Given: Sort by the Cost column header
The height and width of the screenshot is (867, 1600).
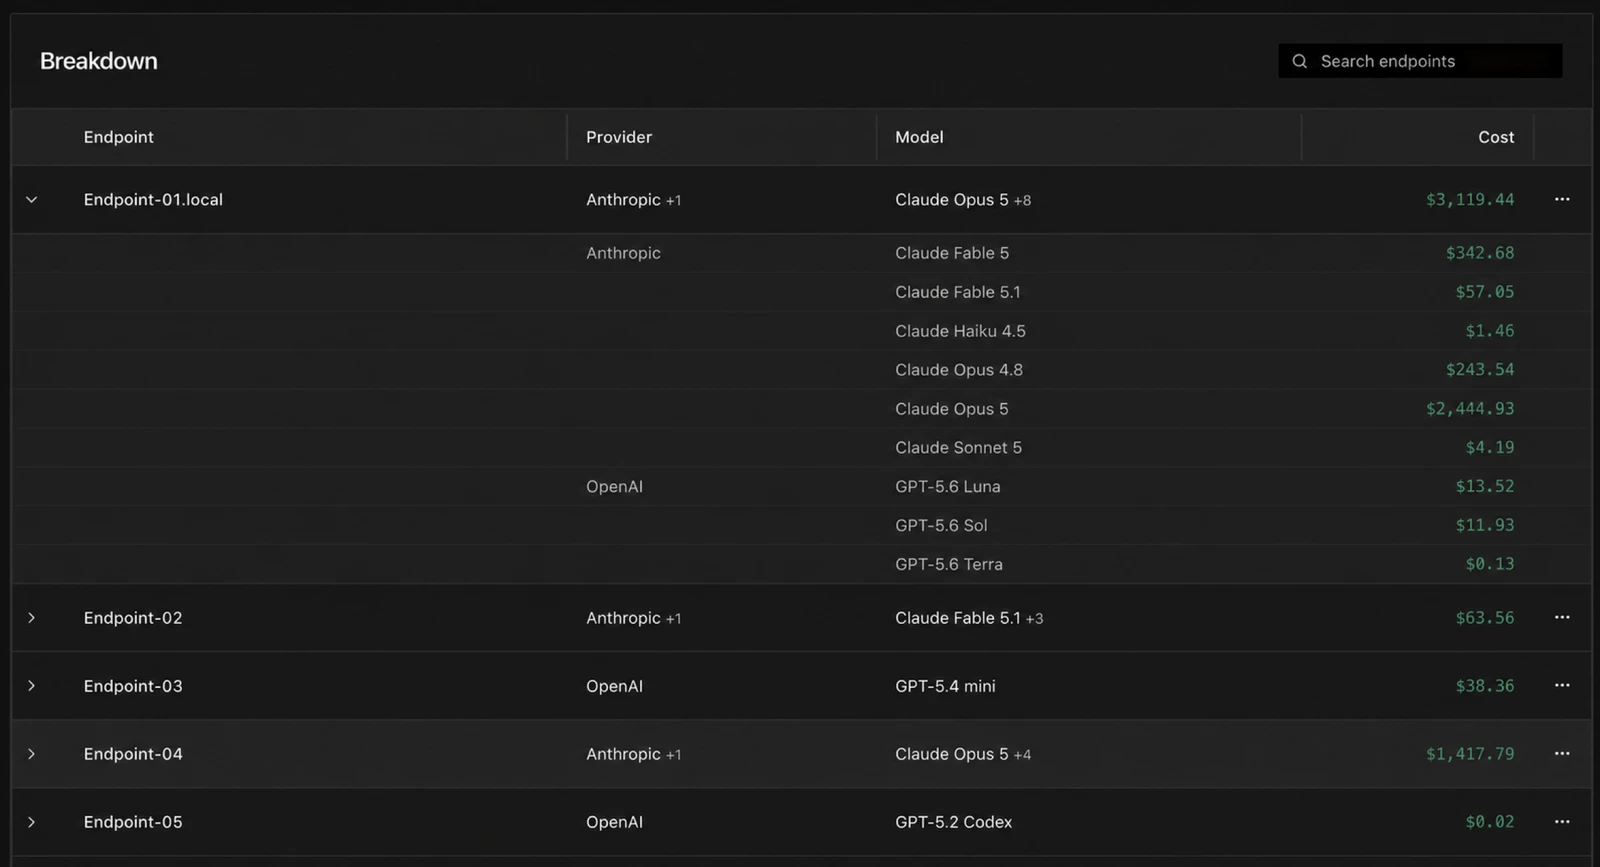Looking at the screenshot, I should point(1496,137).
